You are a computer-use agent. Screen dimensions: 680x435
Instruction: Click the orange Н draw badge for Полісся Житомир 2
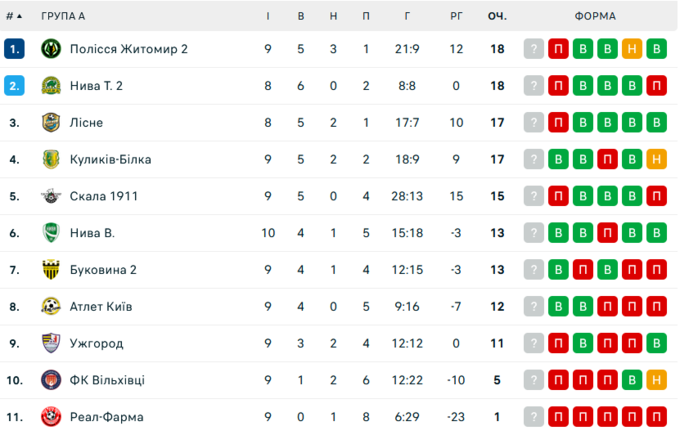[632, 49]
